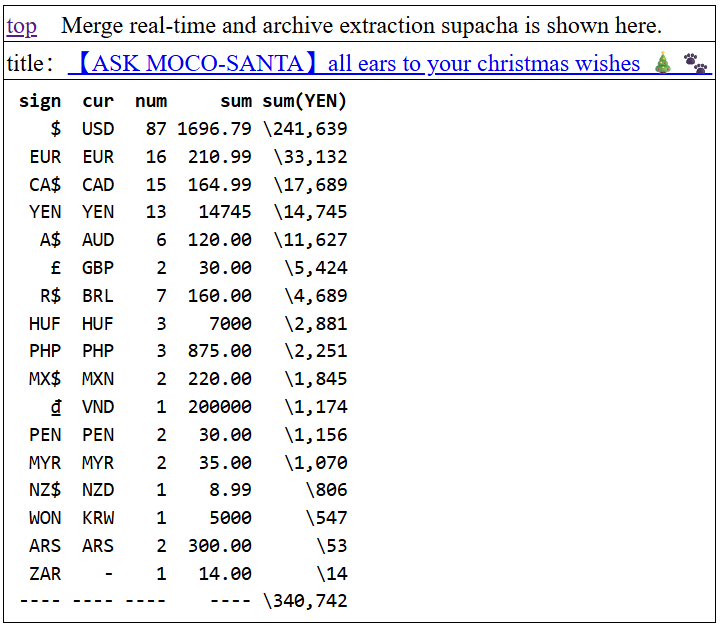Click the VND currency code cell

pos(98,407)
